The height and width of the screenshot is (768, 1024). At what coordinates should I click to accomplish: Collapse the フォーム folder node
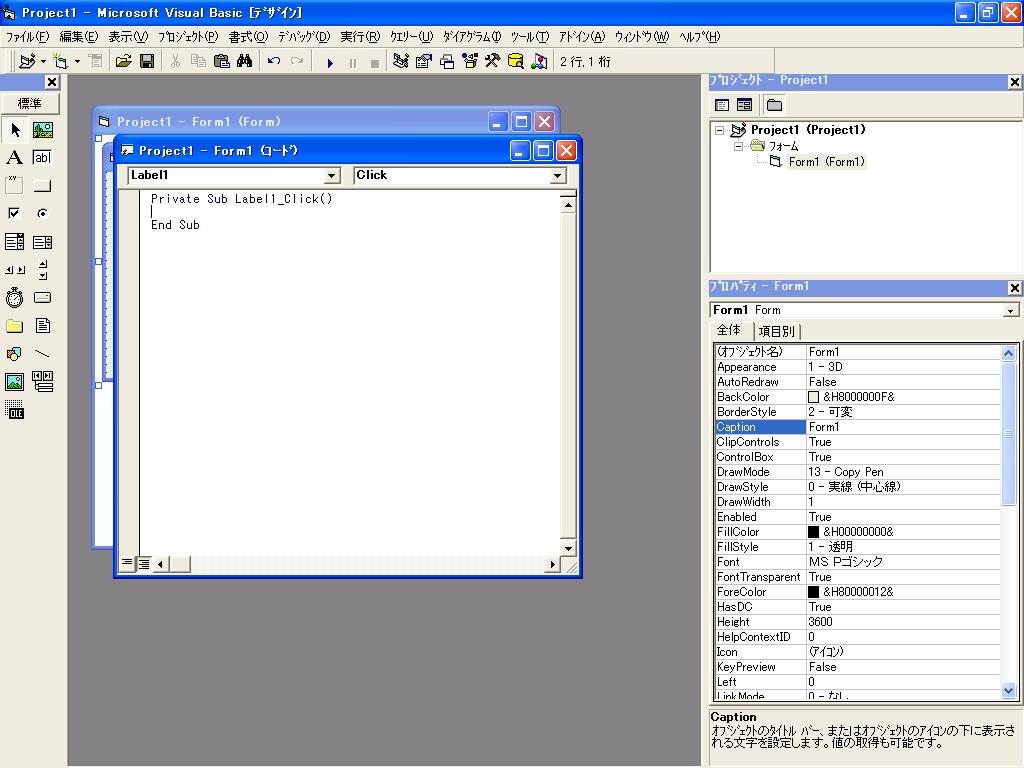(x=739, y=146)
